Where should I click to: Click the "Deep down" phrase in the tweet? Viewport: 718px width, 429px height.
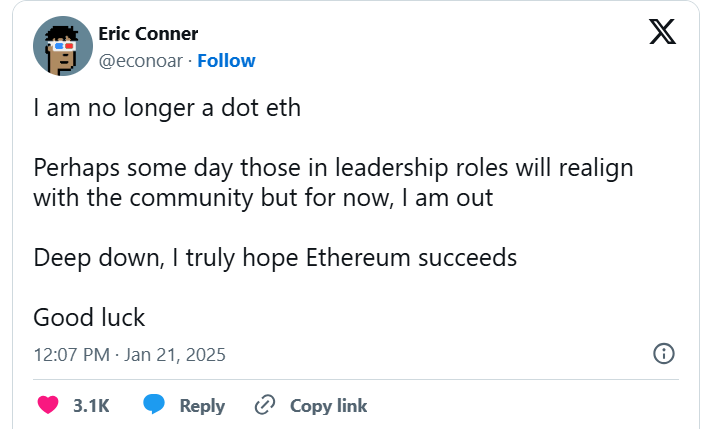point(94,257)
